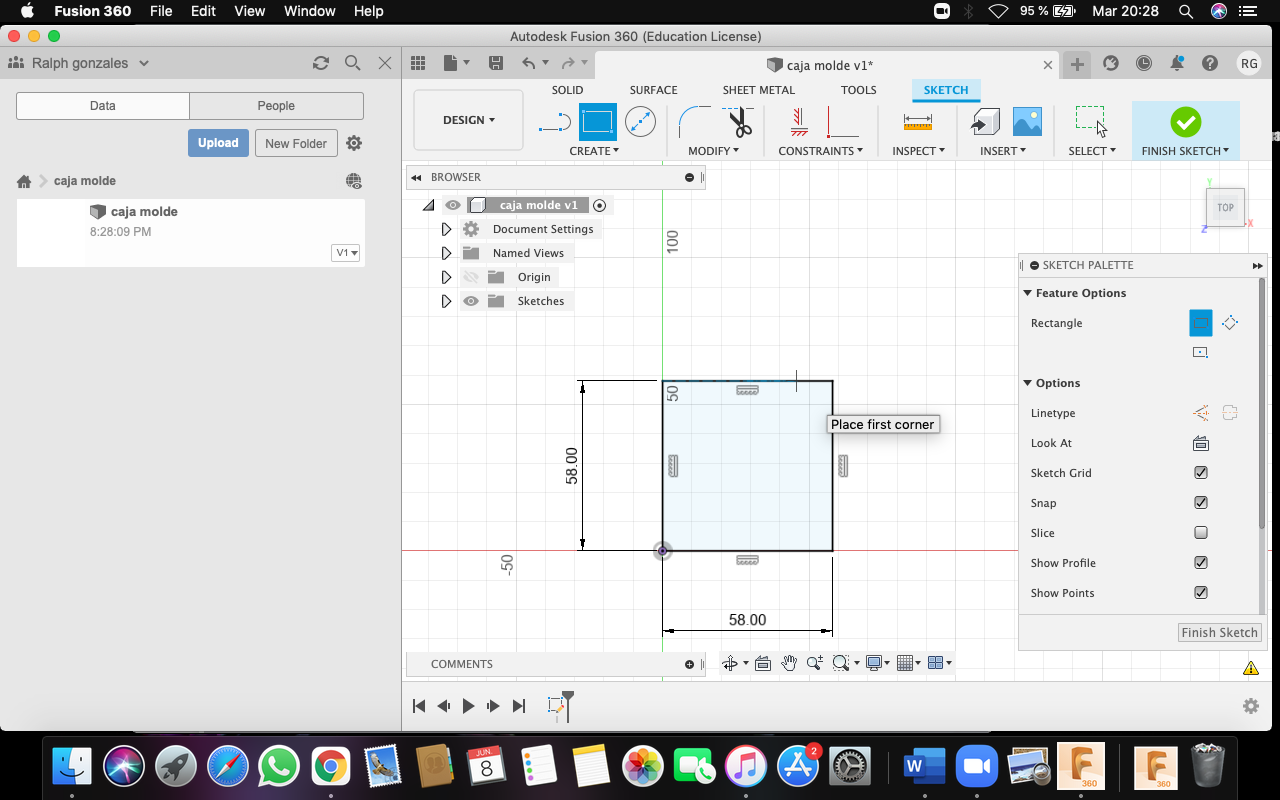Open WhatsApp from the Dock
This screenshot has height=800, width=1280.
(278, 767)
